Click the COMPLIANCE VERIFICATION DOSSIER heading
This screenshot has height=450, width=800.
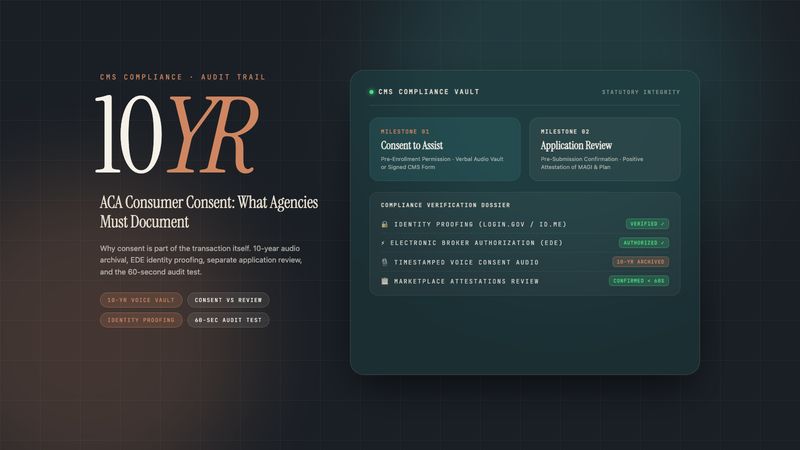pos(445,205)
